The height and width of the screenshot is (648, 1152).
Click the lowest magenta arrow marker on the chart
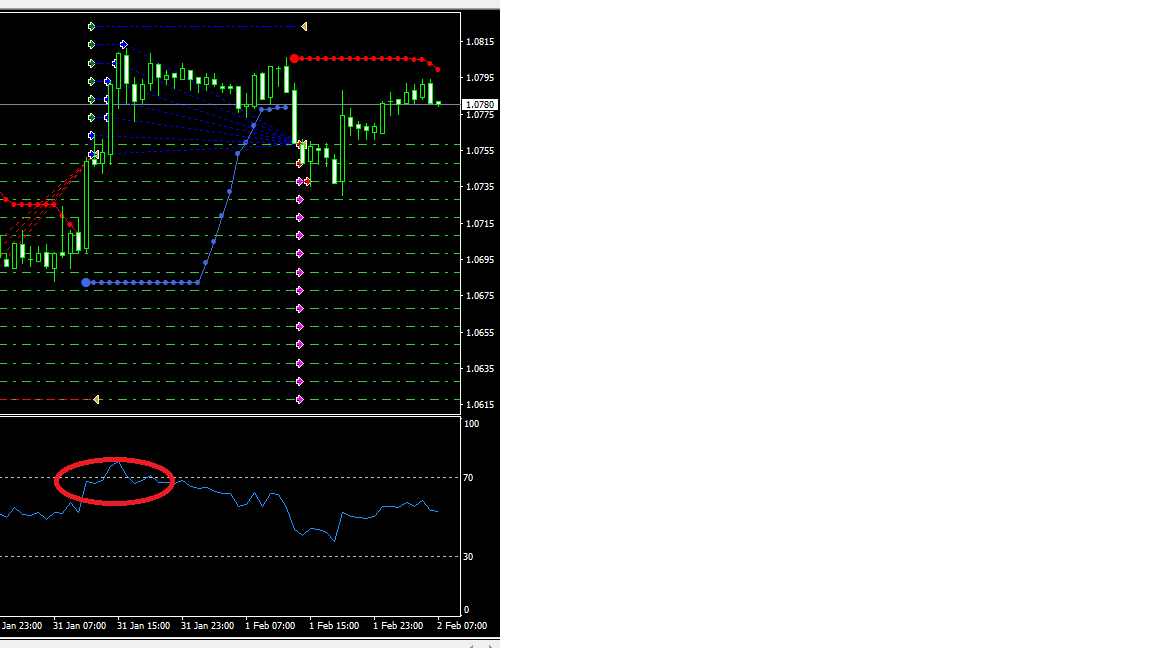pyautogui.click(x=300, y=400)
